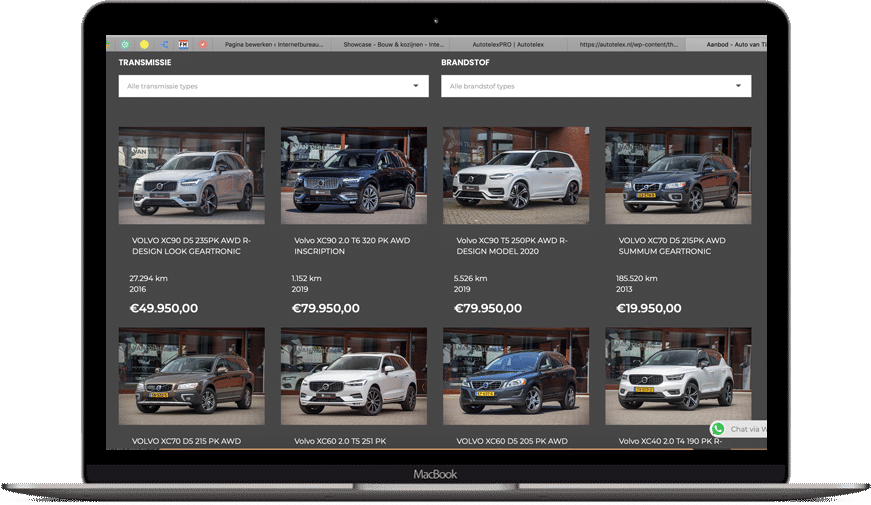
Task: Open blue XC70 D5 Summum photo
Action: point(678,176)
